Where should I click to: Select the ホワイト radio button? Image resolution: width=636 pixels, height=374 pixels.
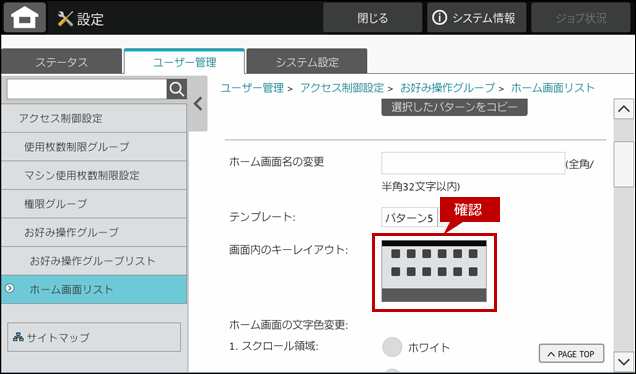pos(392,347)
